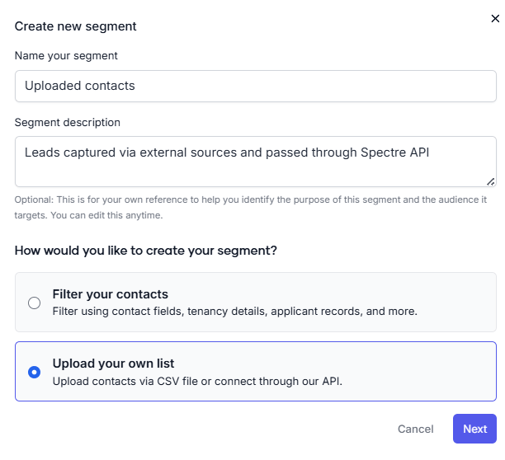Click the Create new segment heading
The width and height of the screenshot is (505, 460).
pyautogui.click(x=75, y=26)
